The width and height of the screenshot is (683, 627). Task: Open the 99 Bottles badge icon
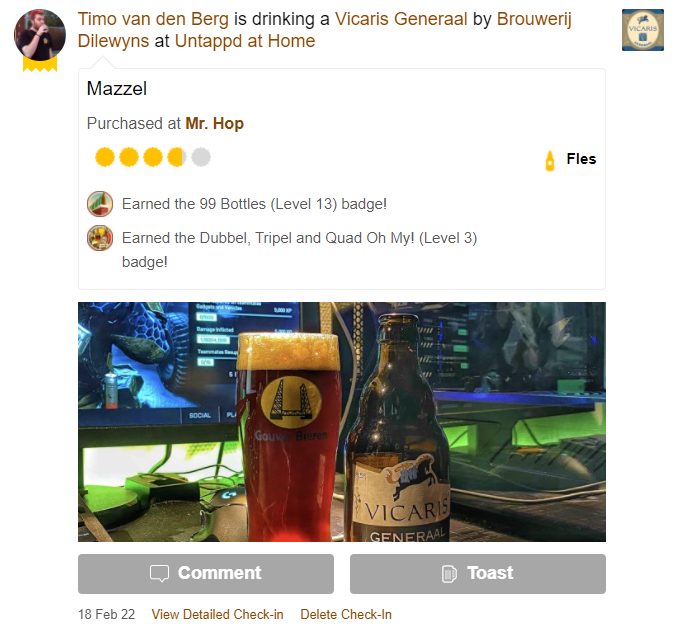(x=100, y=203)
